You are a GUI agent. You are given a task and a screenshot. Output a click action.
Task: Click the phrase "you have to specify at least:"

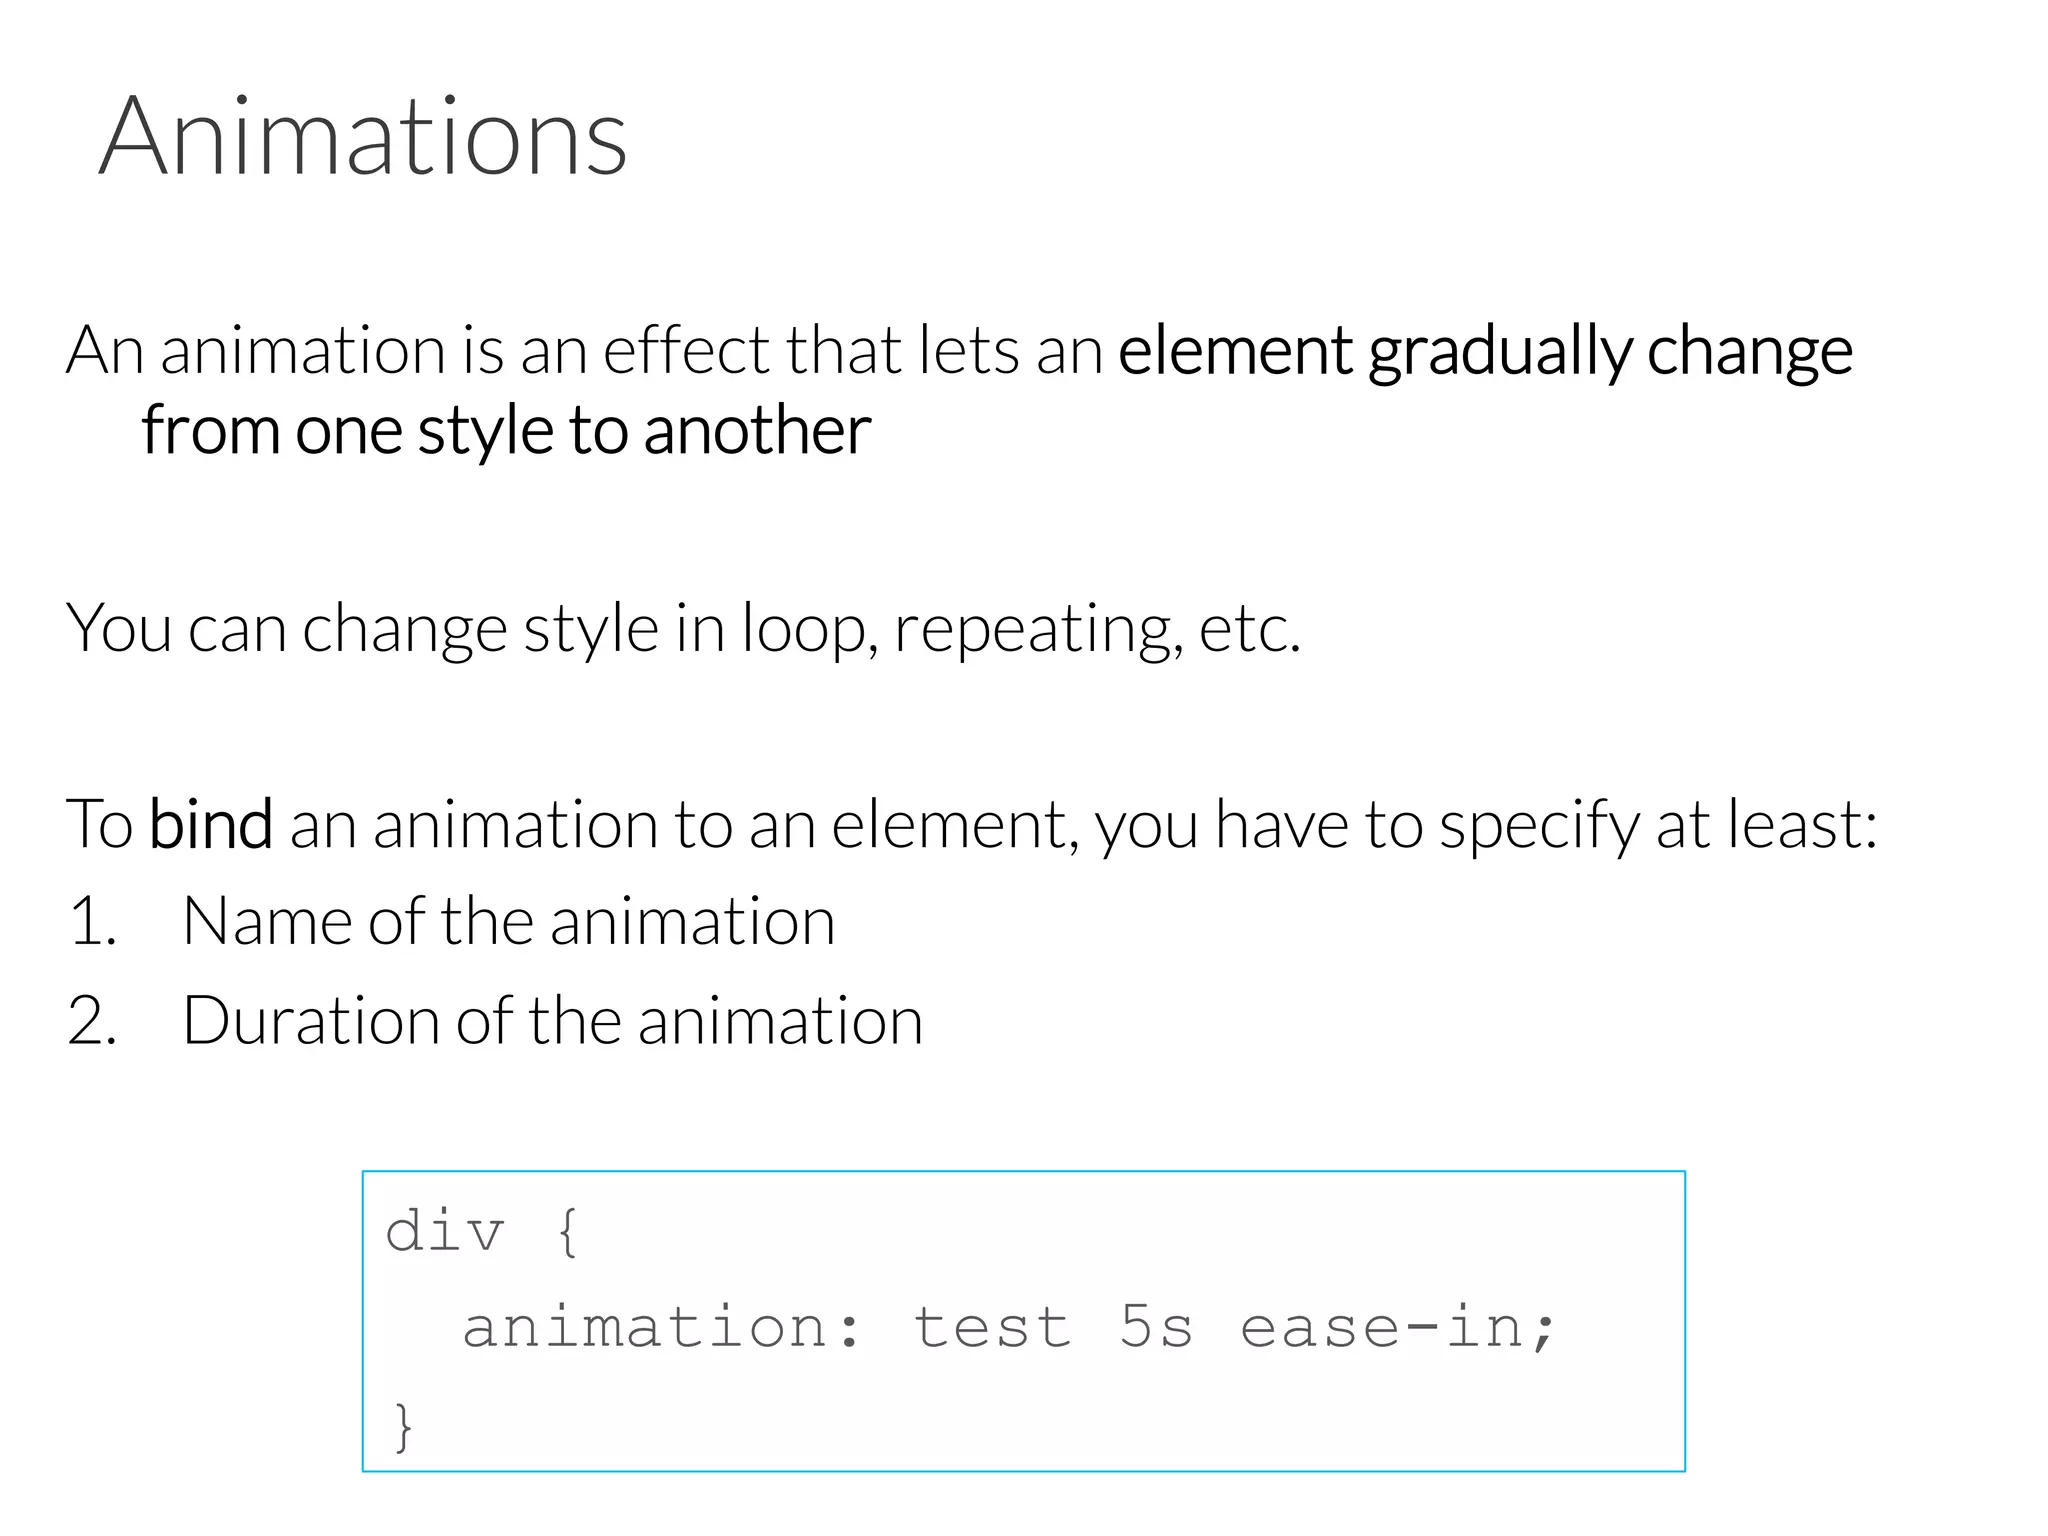point(1486,826)
